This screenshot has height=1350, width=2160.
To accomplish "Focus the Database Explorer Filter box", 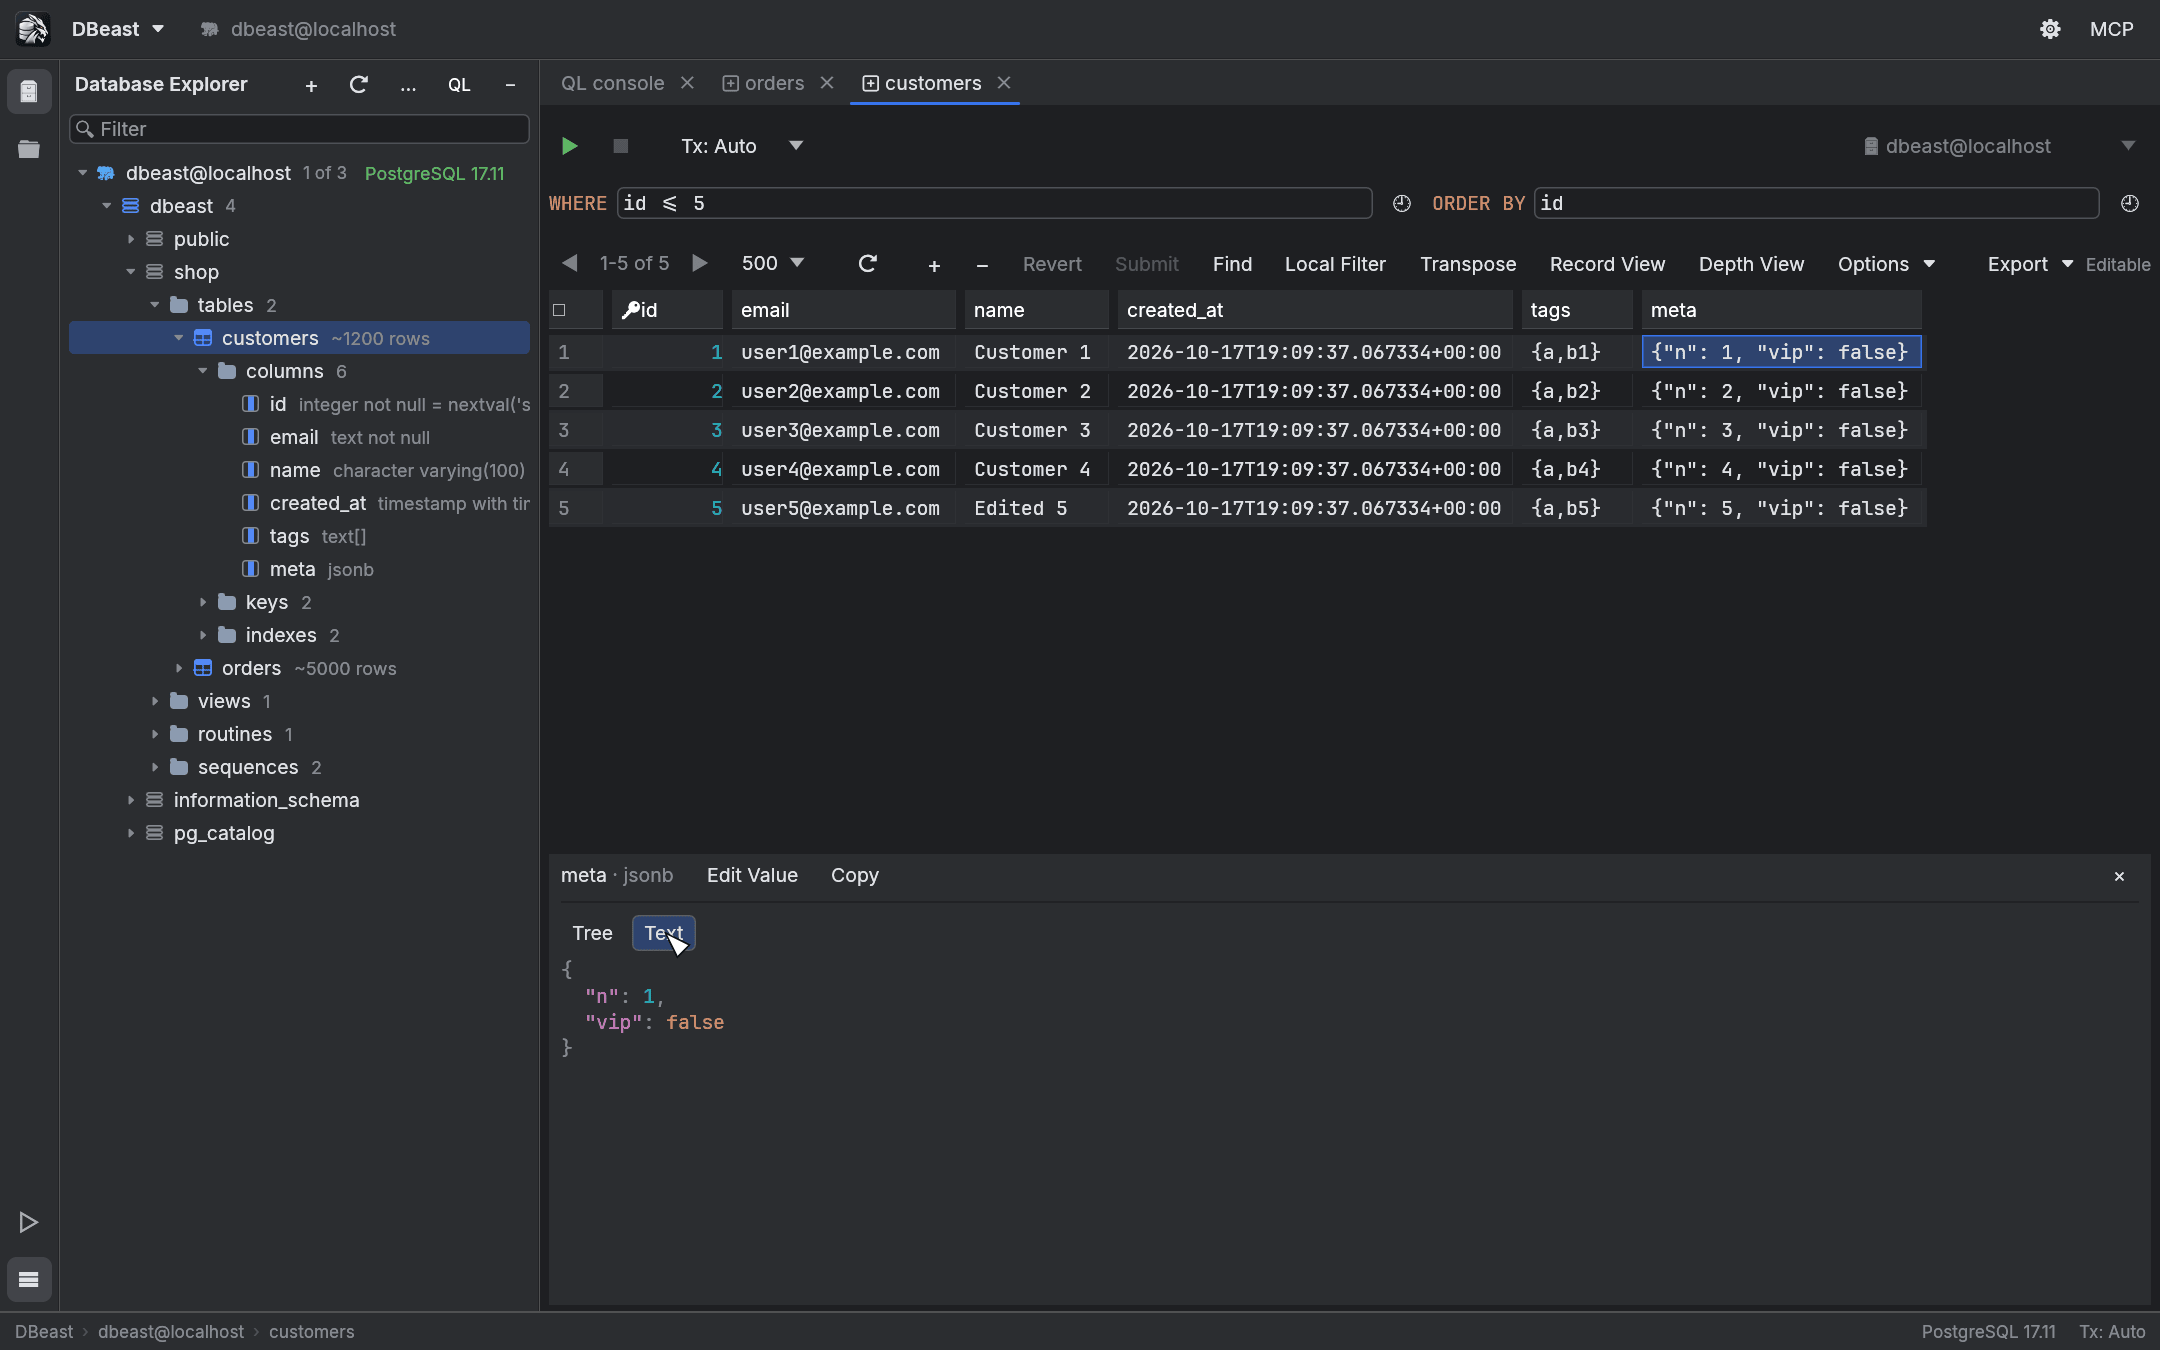I will 299,129.
